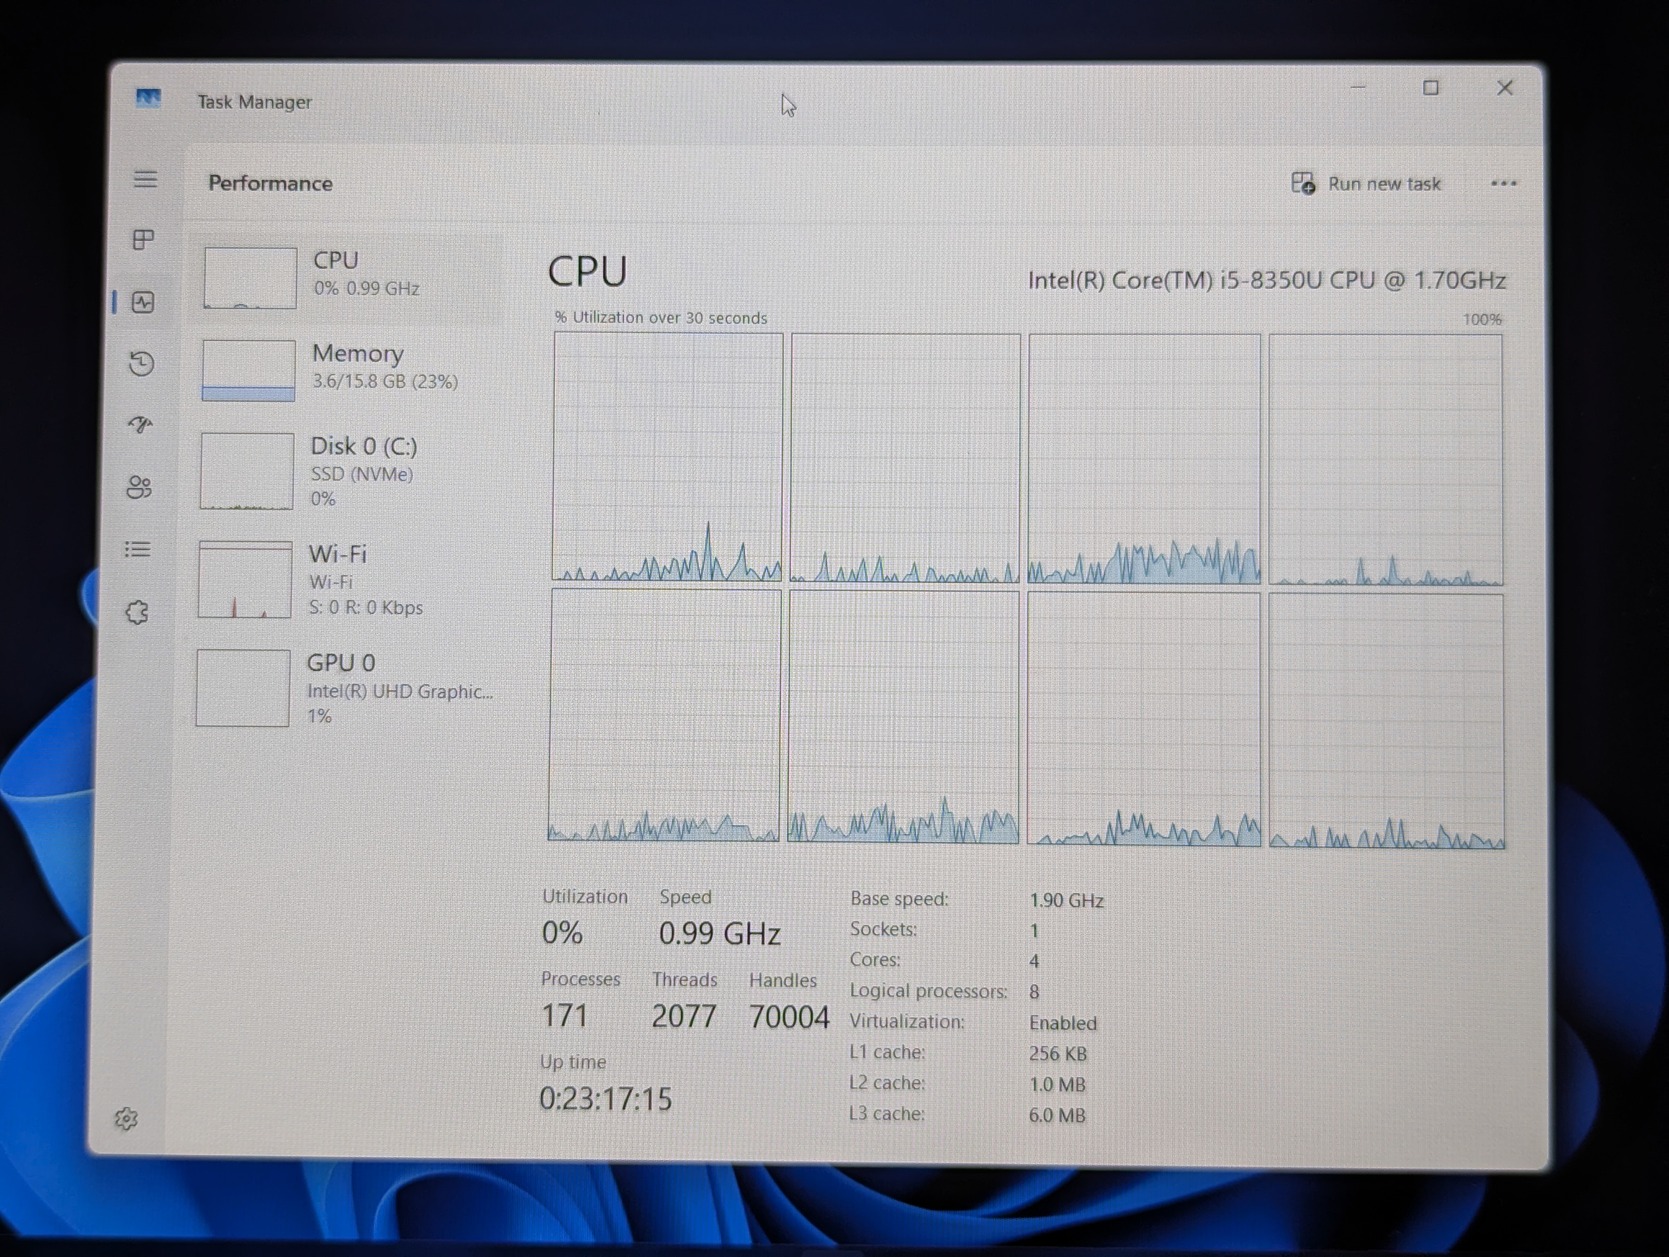
Task: Click the GPU 0 mini graph thumbnail
Action: click(243, 688)
